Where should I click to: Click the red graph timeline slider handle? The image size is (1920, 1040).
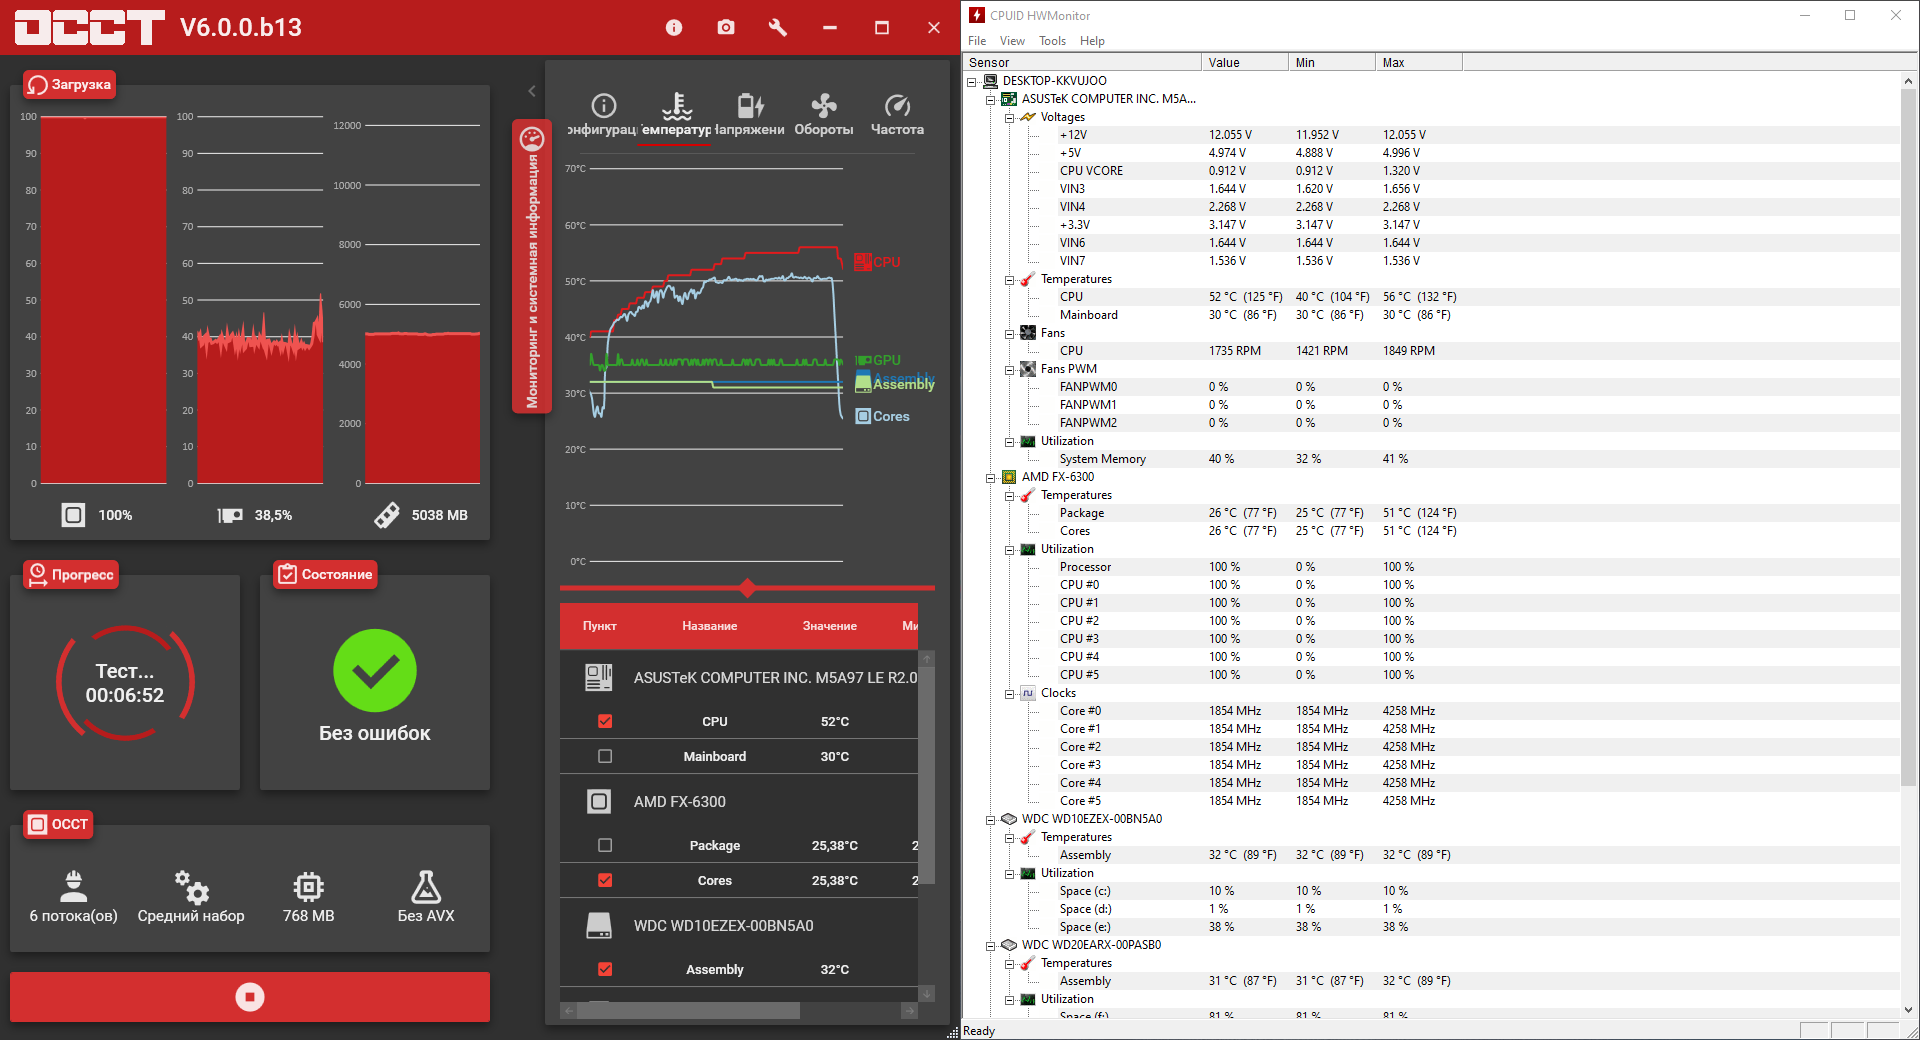[x=747, y=587]
